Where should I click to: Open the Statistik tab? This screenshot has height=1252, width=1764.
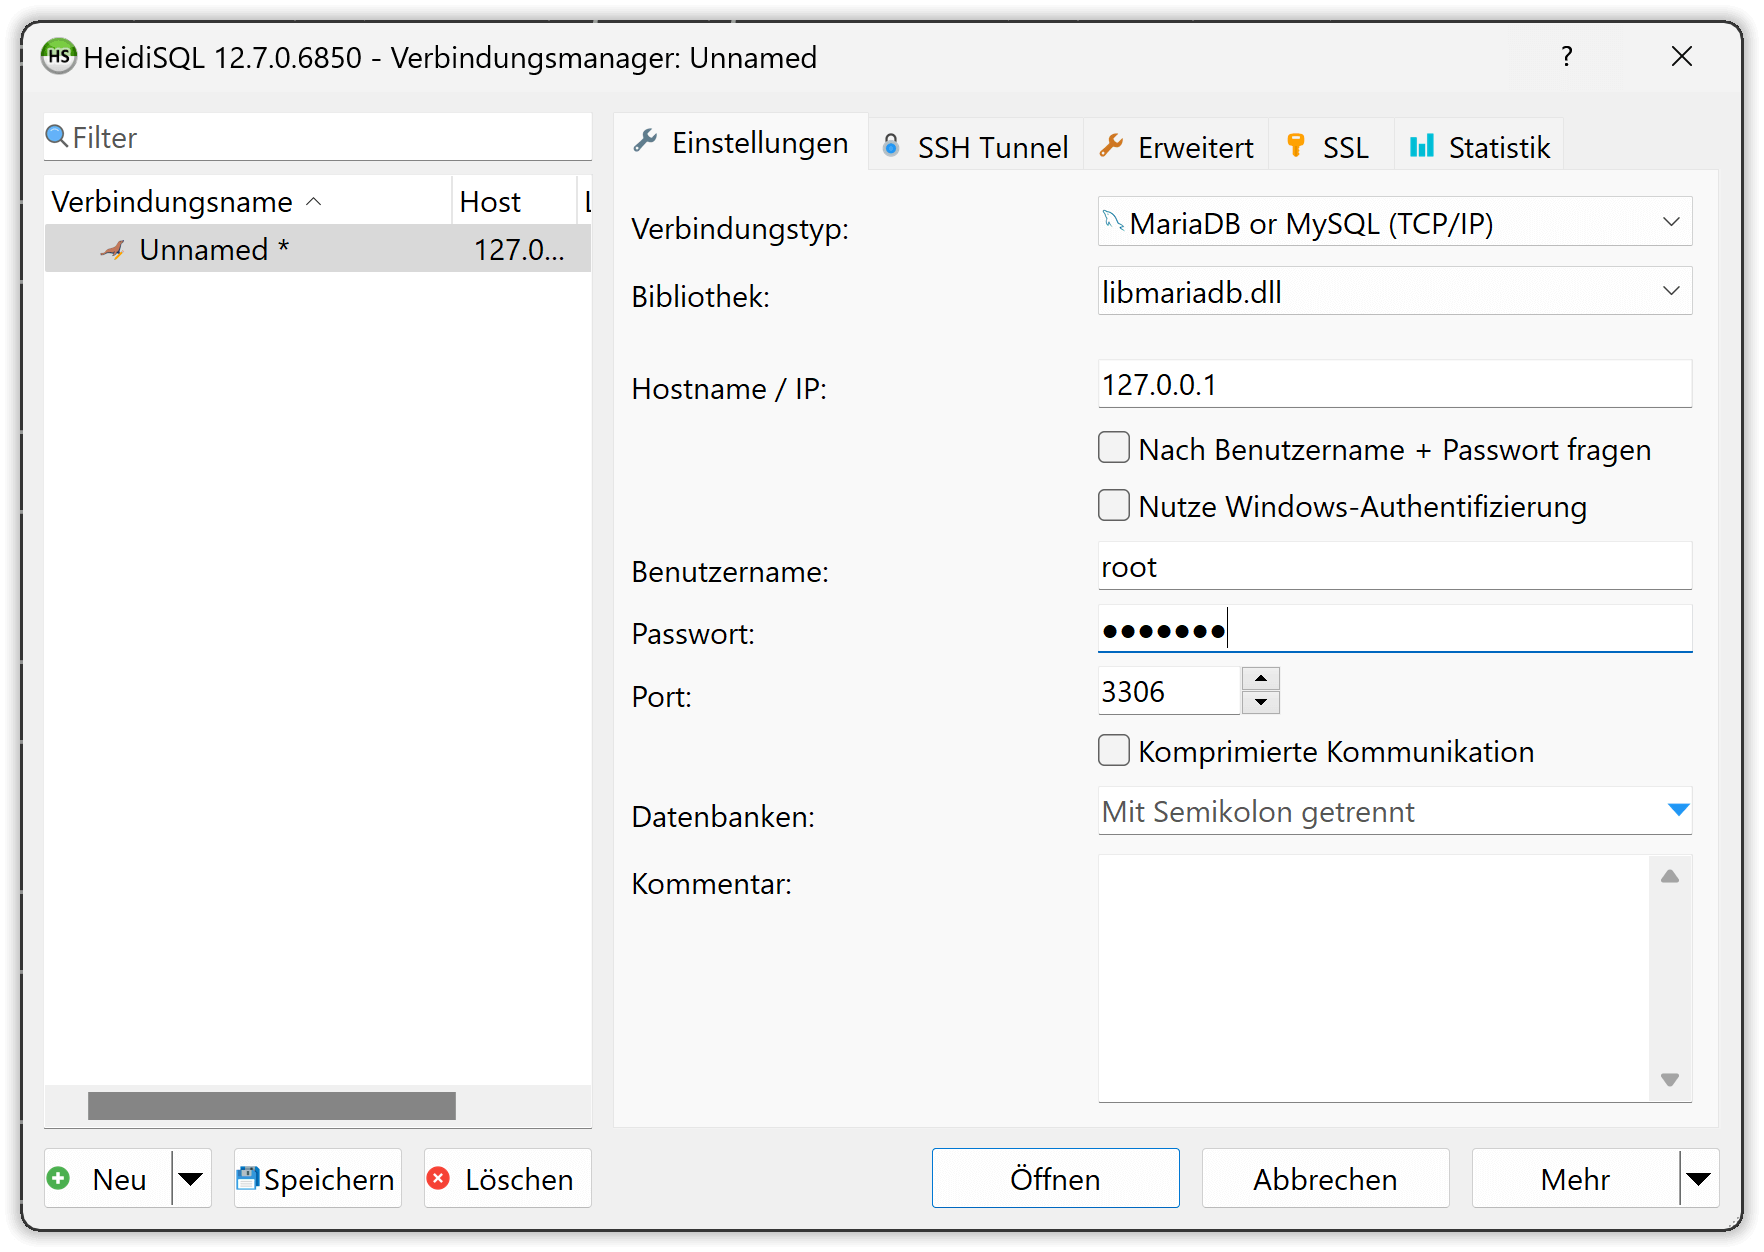(1479, 147)
